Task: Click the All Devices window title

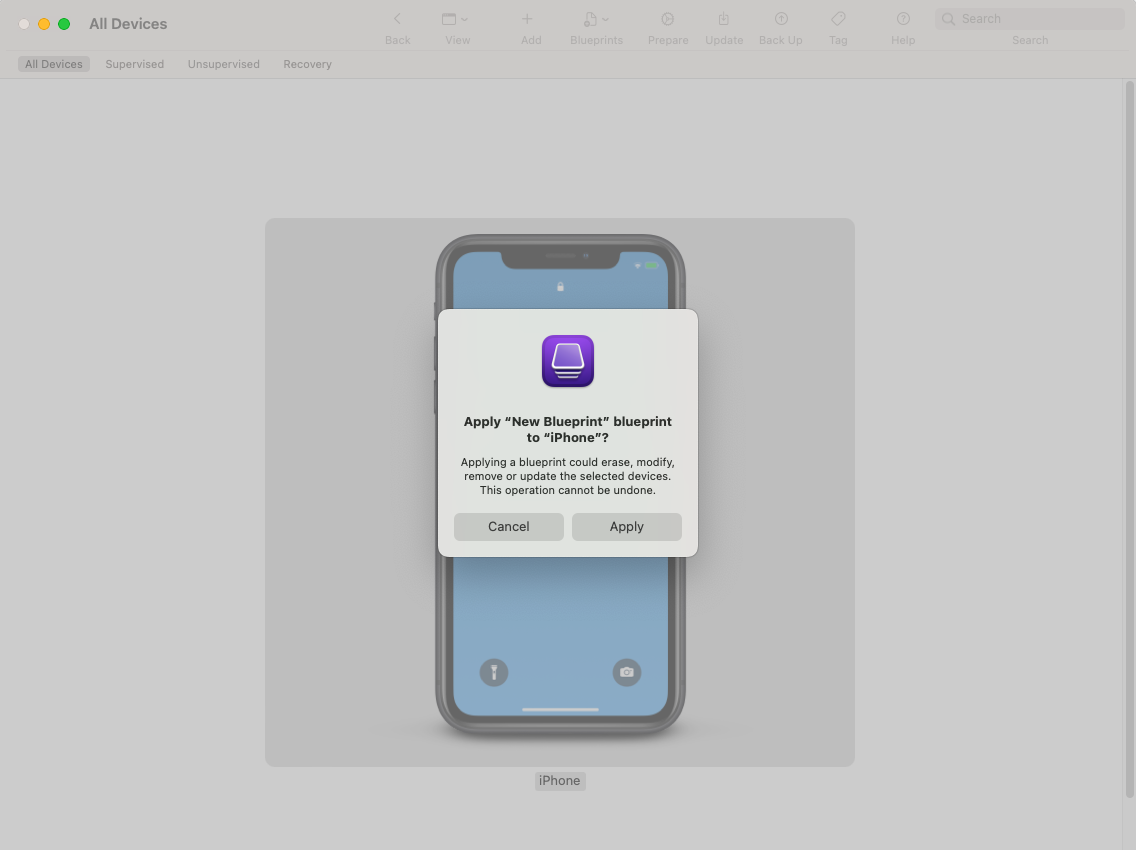Action: (128, 24)
